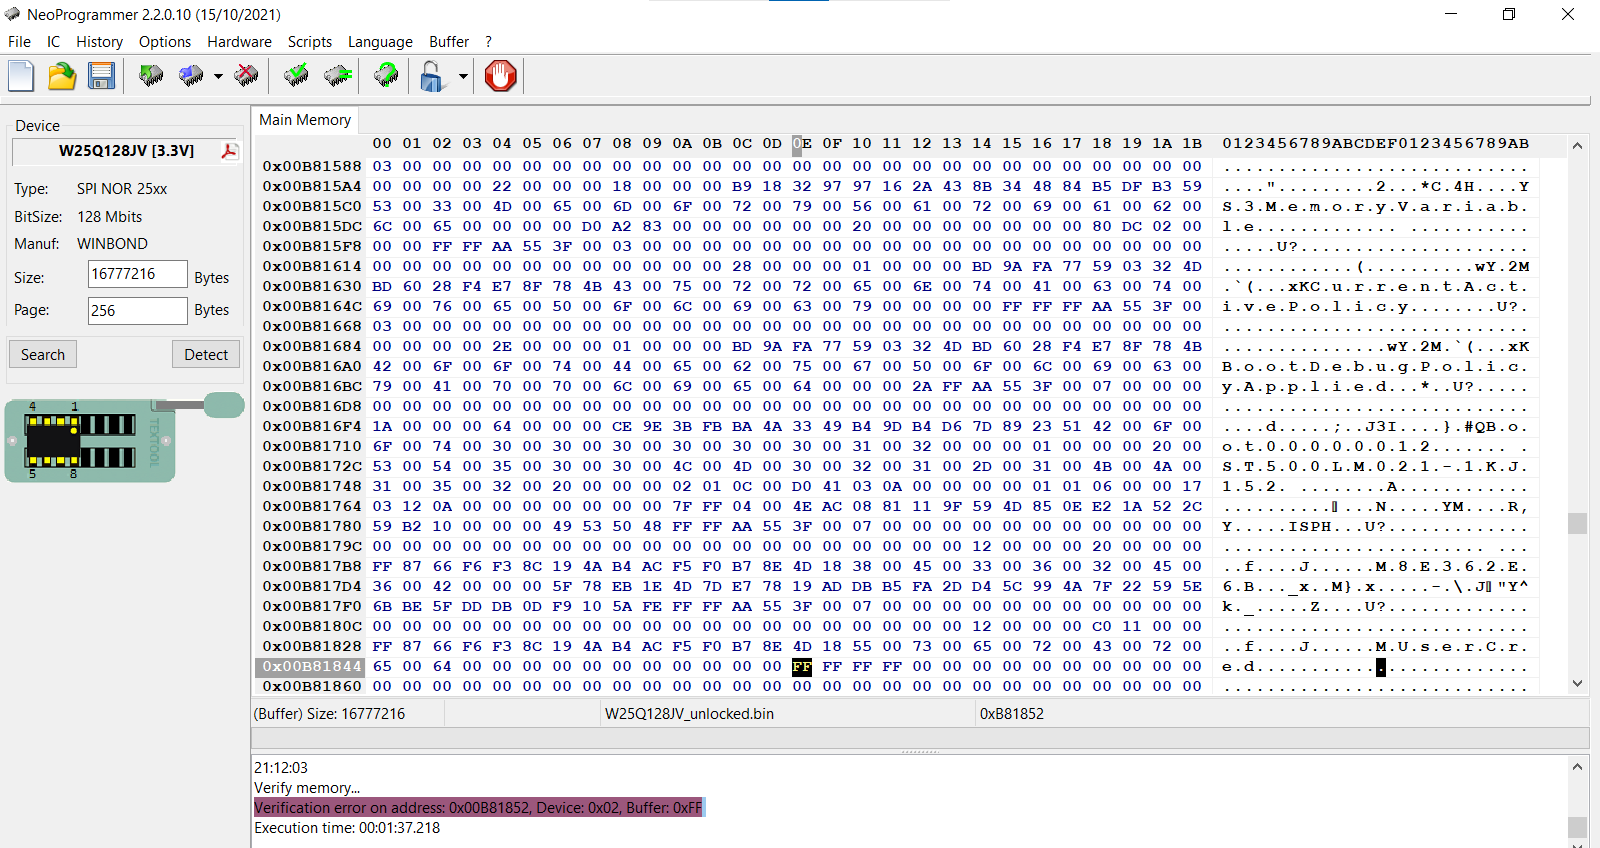Click the chip icon with green checkmark

click(x=296, y=76)
